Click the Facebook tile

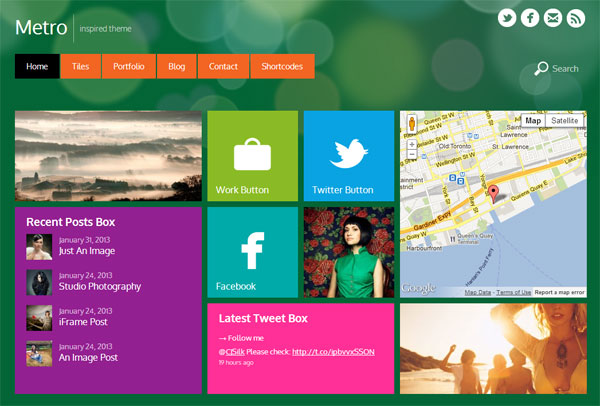[x=252, y=251]
